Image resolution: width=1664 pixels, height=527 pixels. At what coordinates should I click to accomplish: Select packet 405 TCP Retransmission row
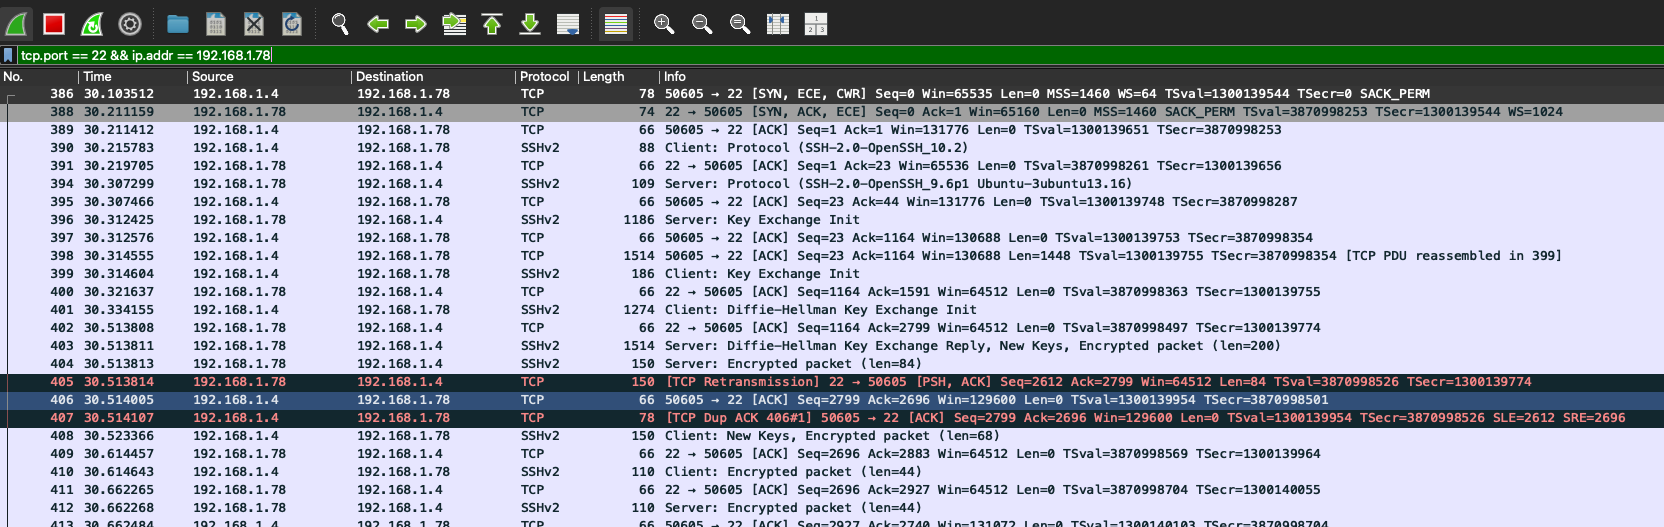coord(832,382)
